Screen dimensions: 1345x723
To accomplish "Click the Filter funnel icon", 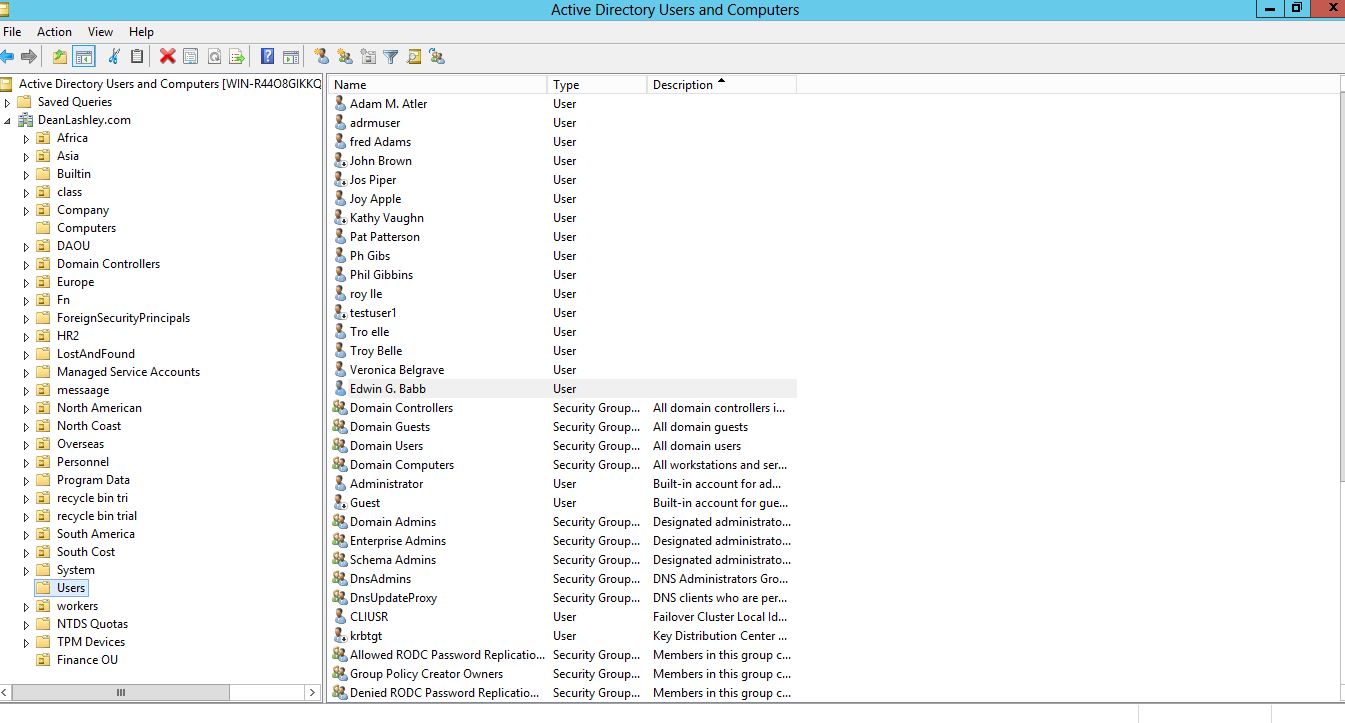I will [391, 57].
